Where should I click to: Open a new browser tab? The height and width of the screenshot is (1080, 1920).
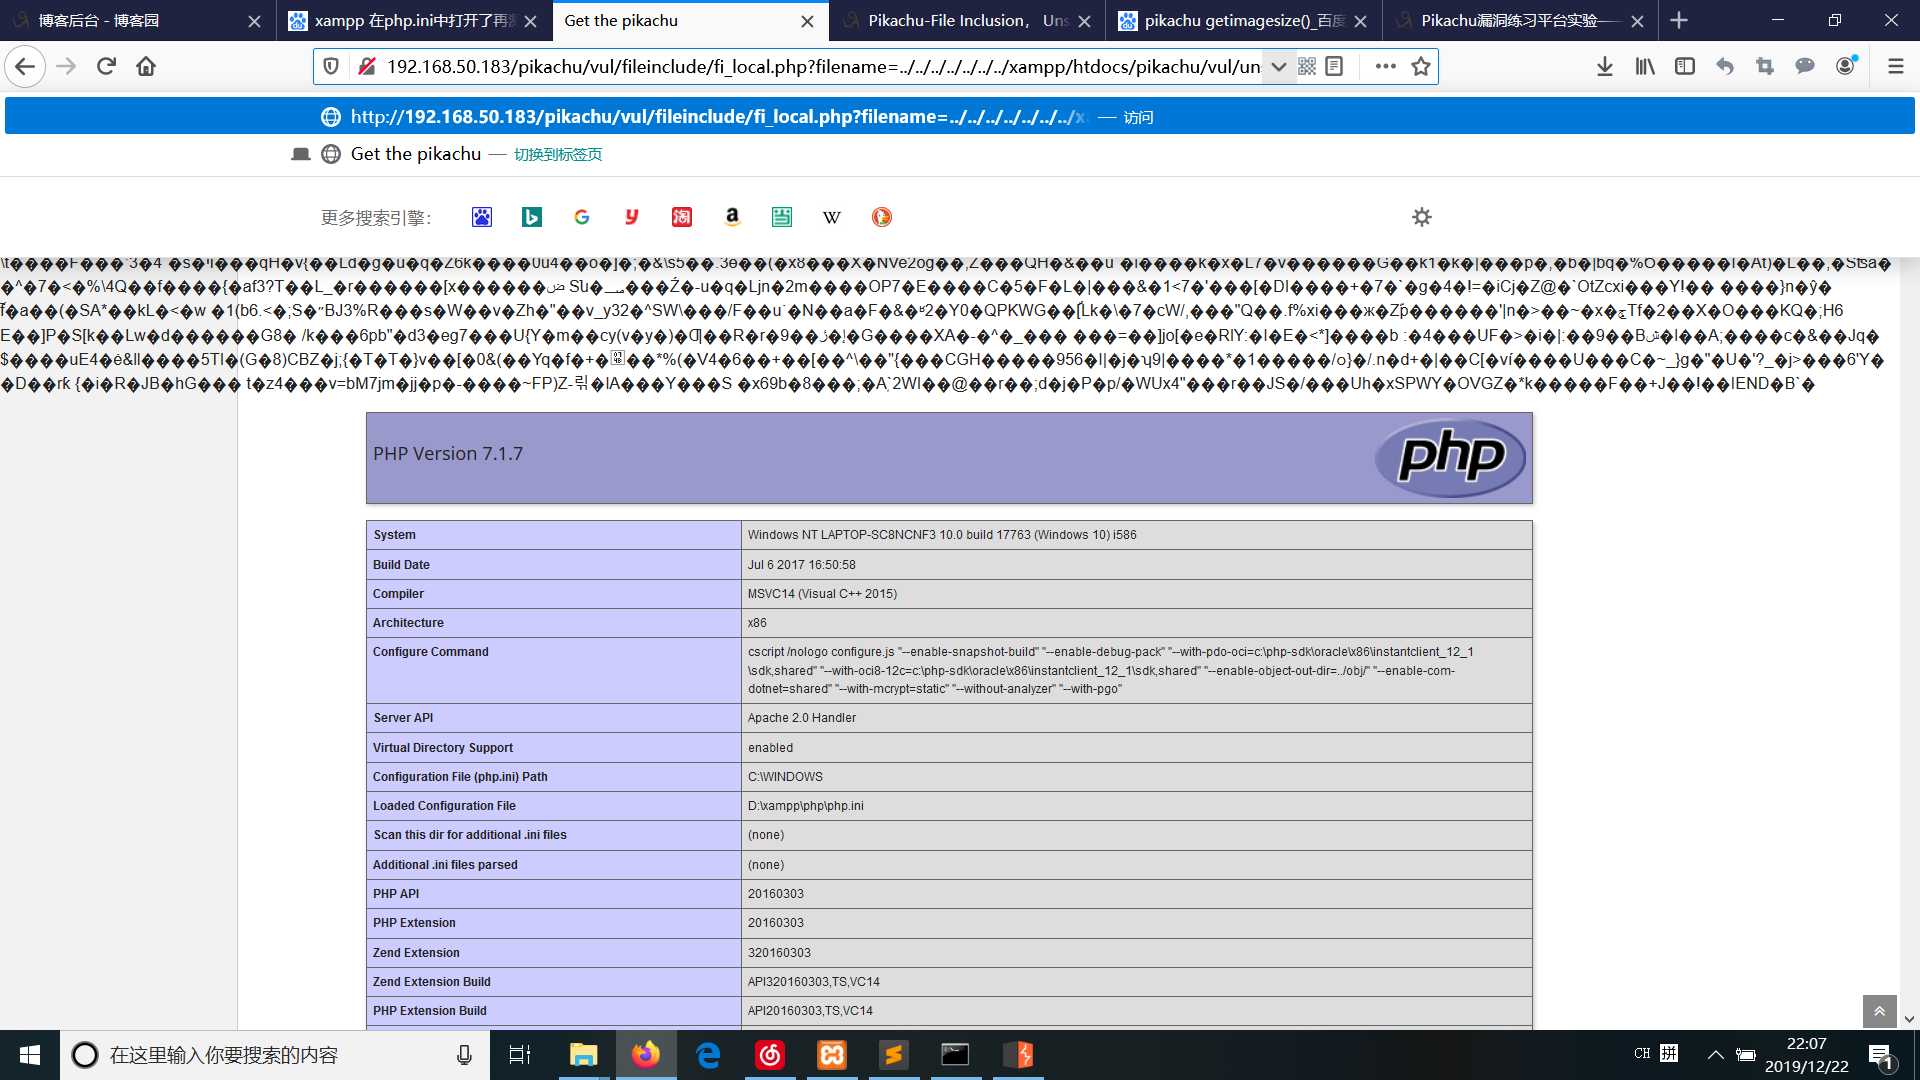1679,21
